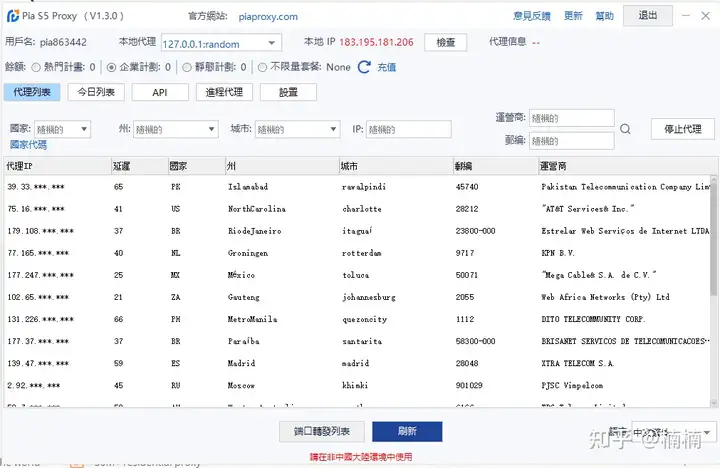Image resolution: width=720 pixels, height=468 pixels.
Task: Close the Pia S5 Proxy window
Action: tap(706, 16)
